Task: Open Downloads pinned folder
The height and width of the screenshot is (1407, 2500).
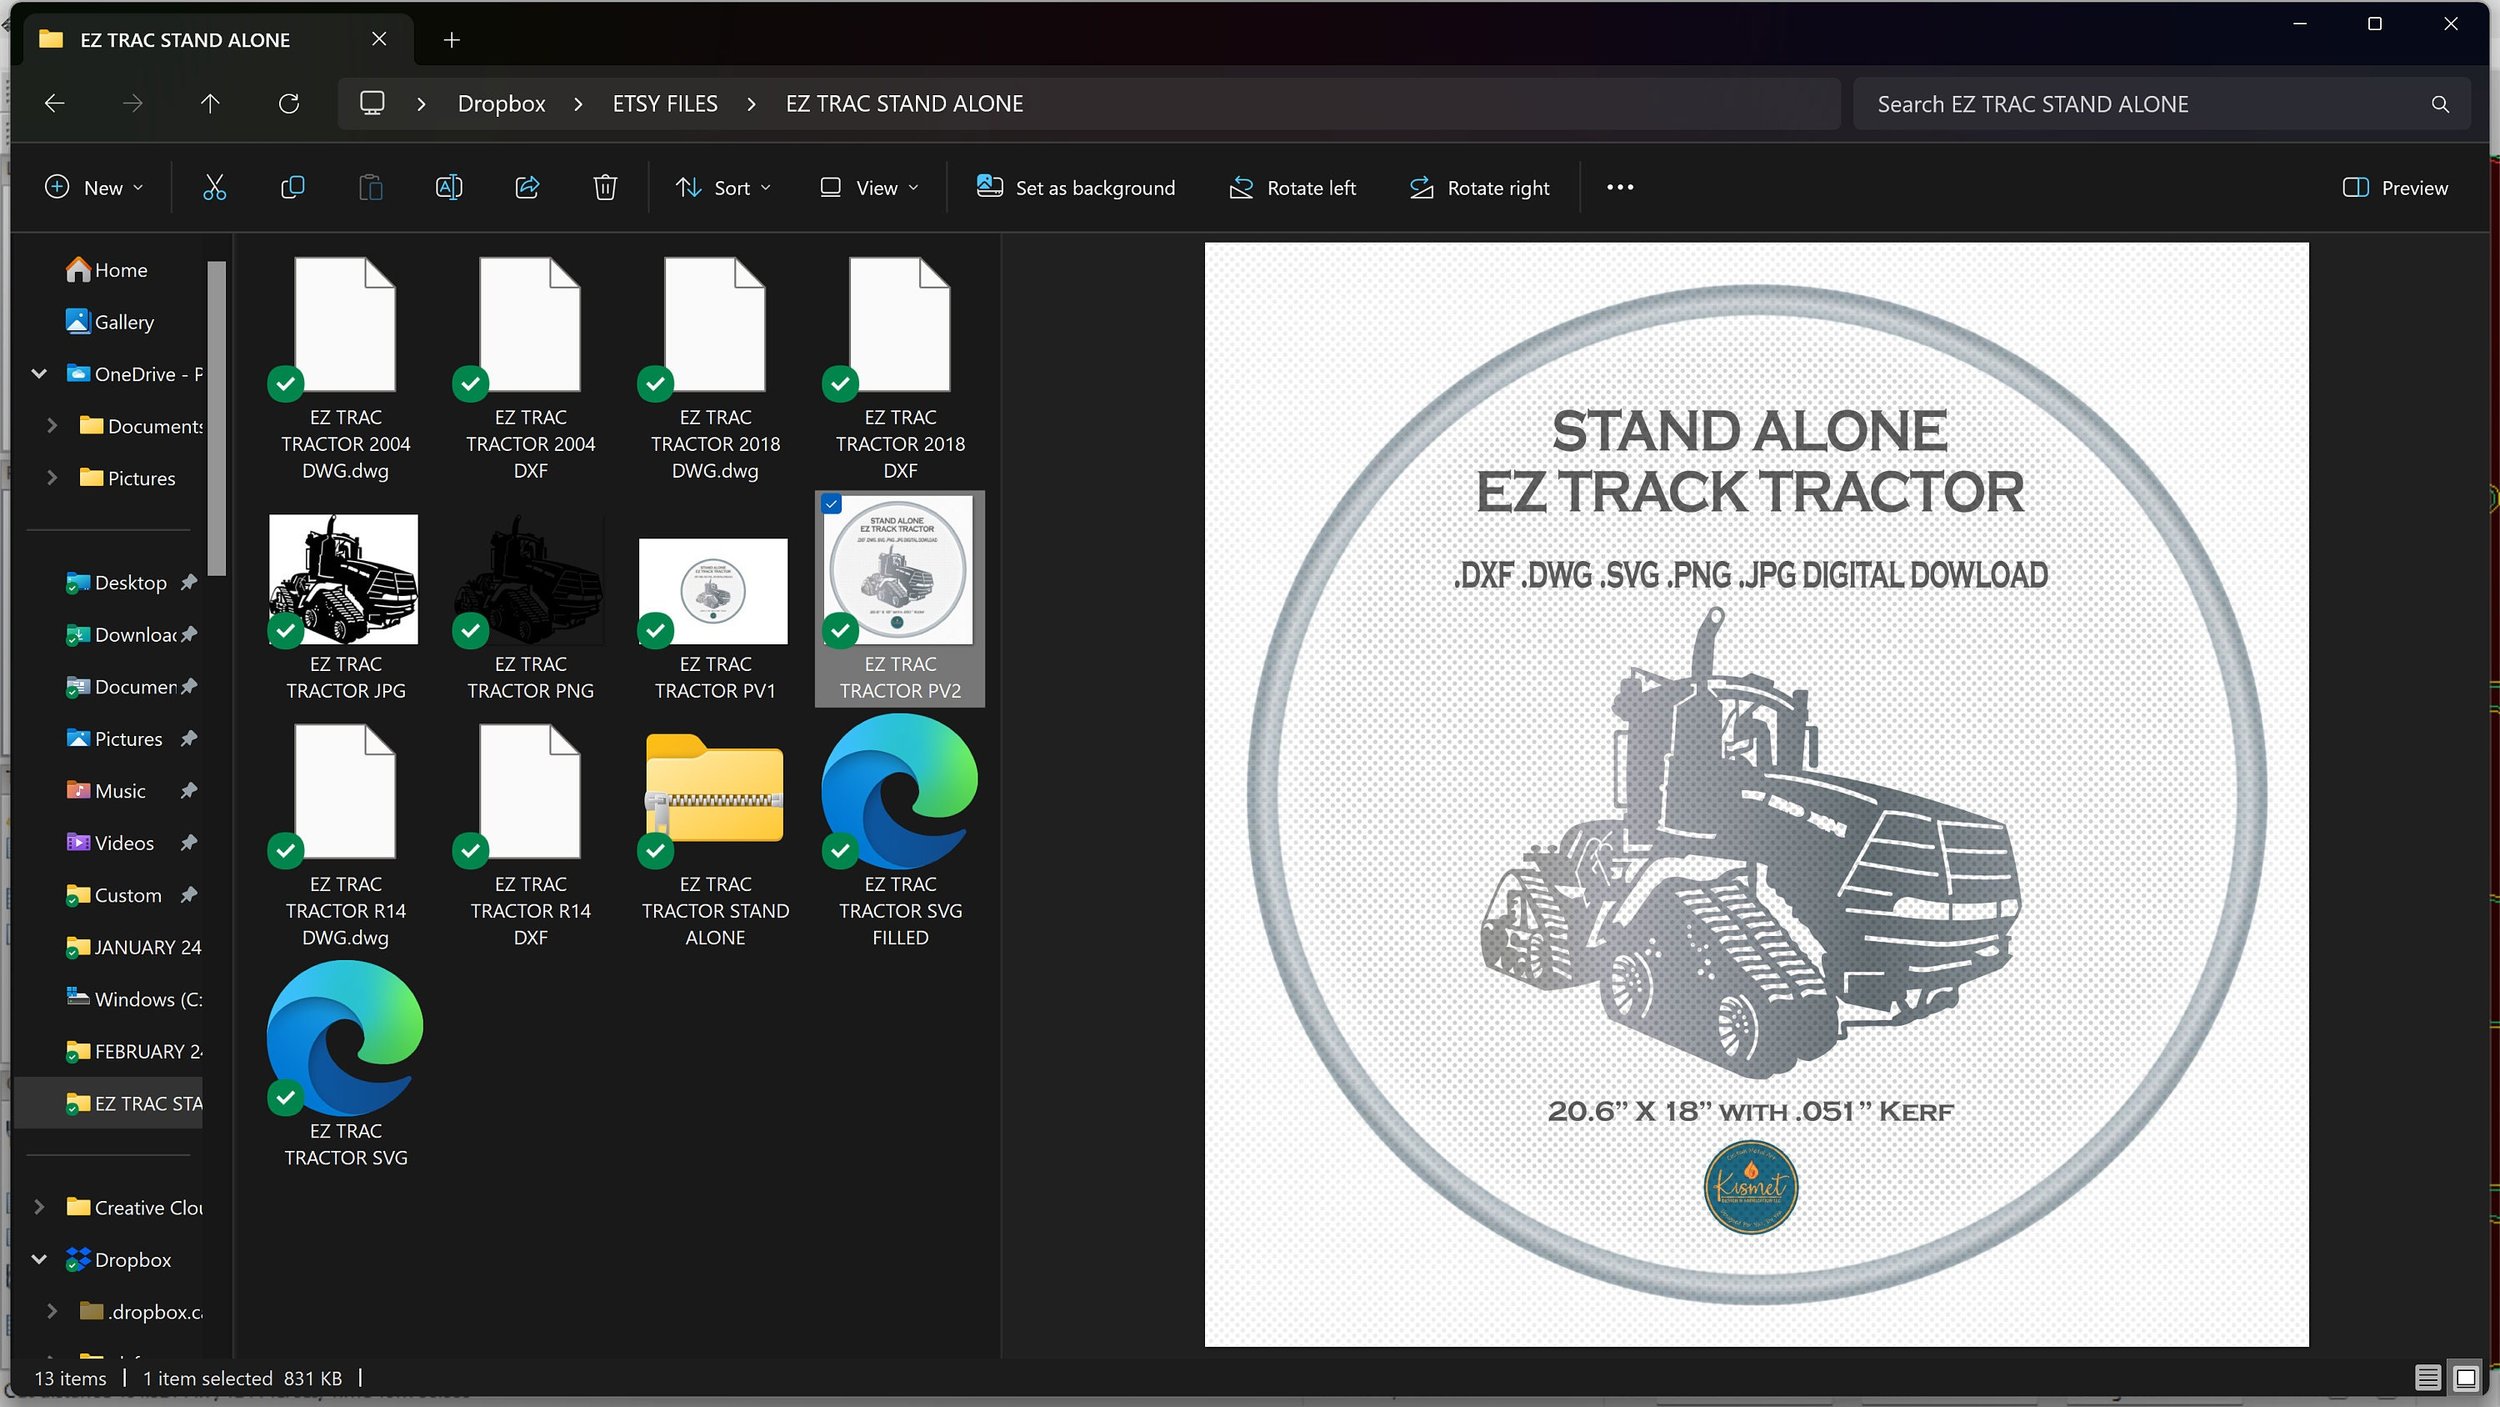Action: coord(130,635)
